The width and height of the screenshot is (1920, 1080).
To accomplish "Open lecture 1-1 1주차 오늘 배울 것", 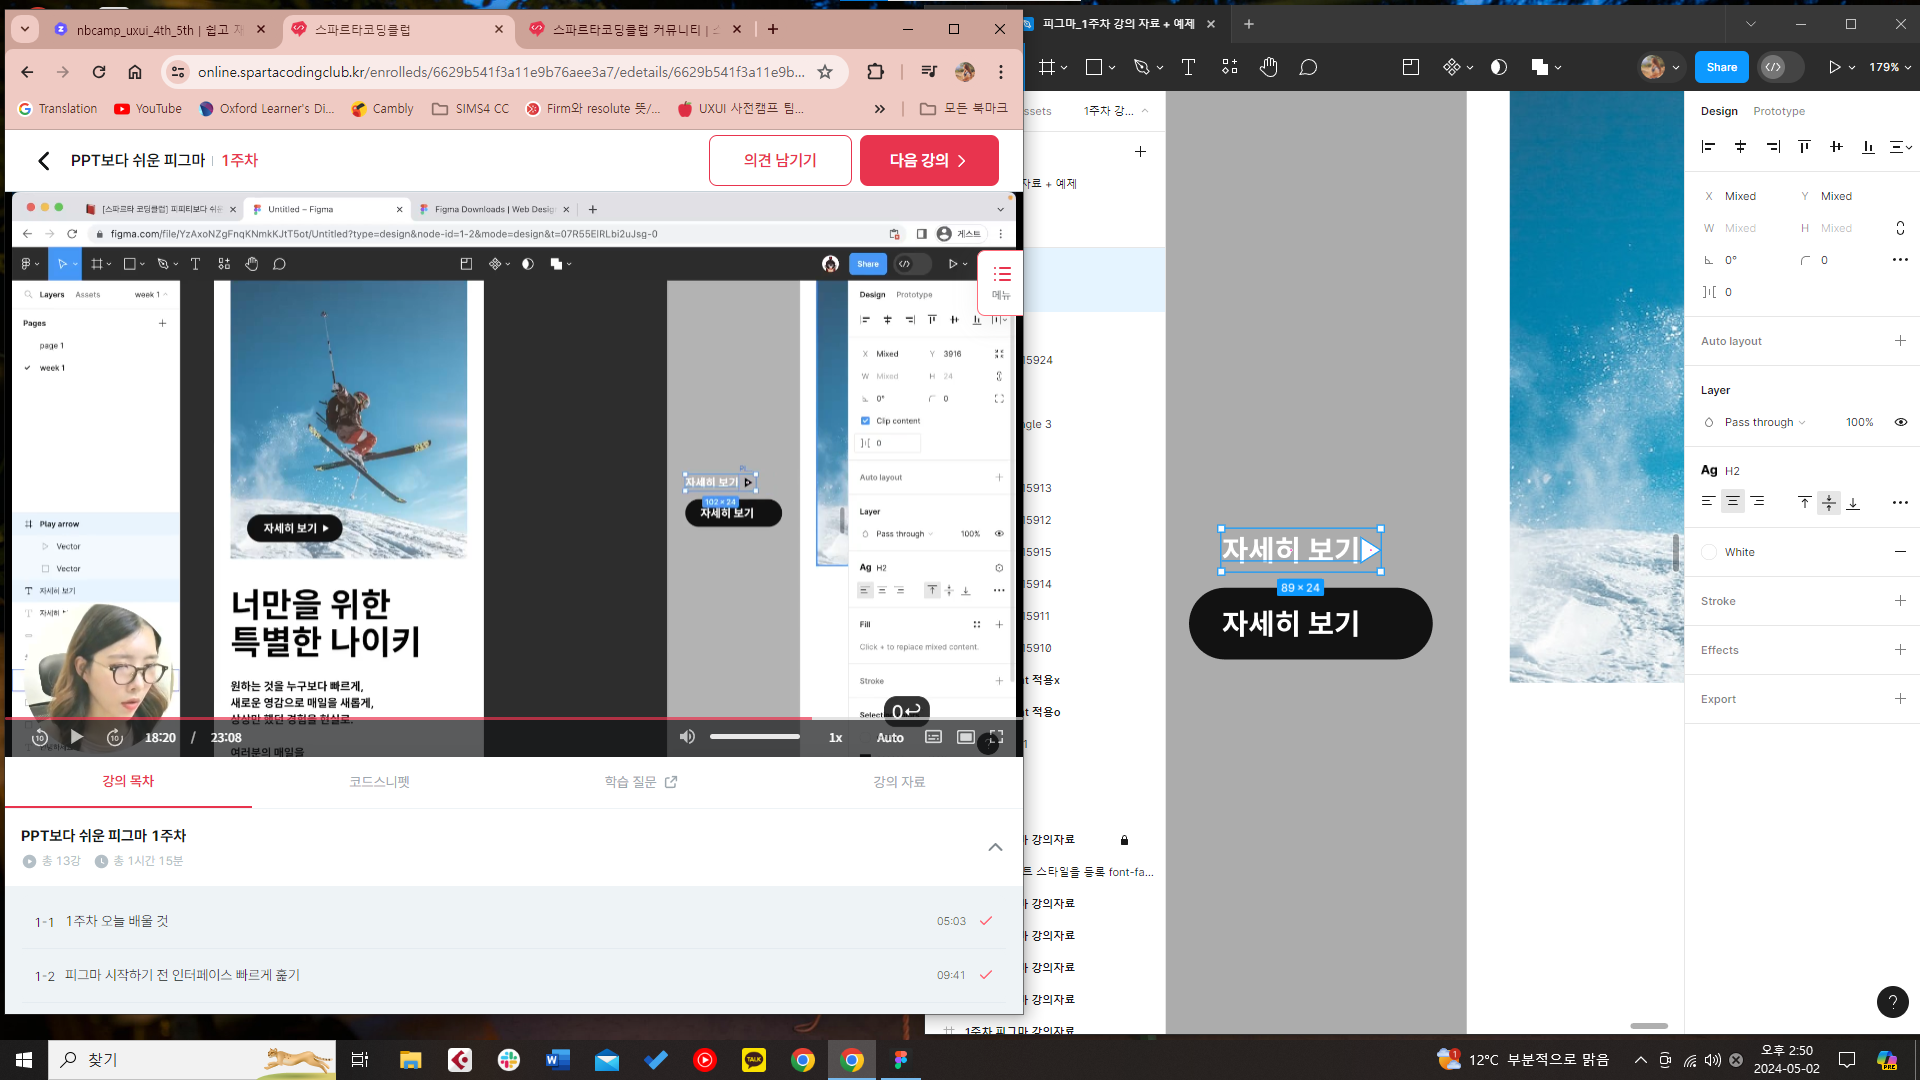I will (515, 921).
